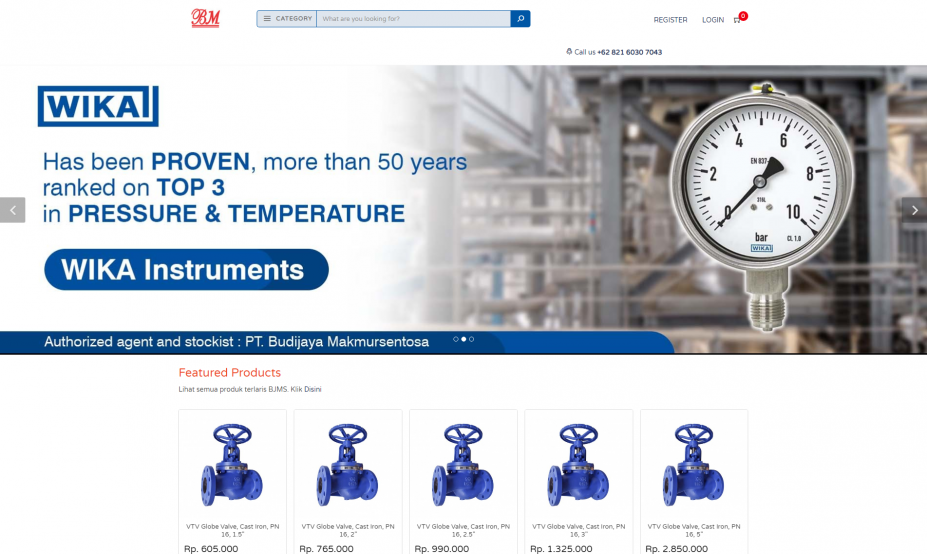This screenshot has width=927, height=554.
Task: Click title of VTV Globe Valve PN 16, 1.5"
Action: coord(232,530)
